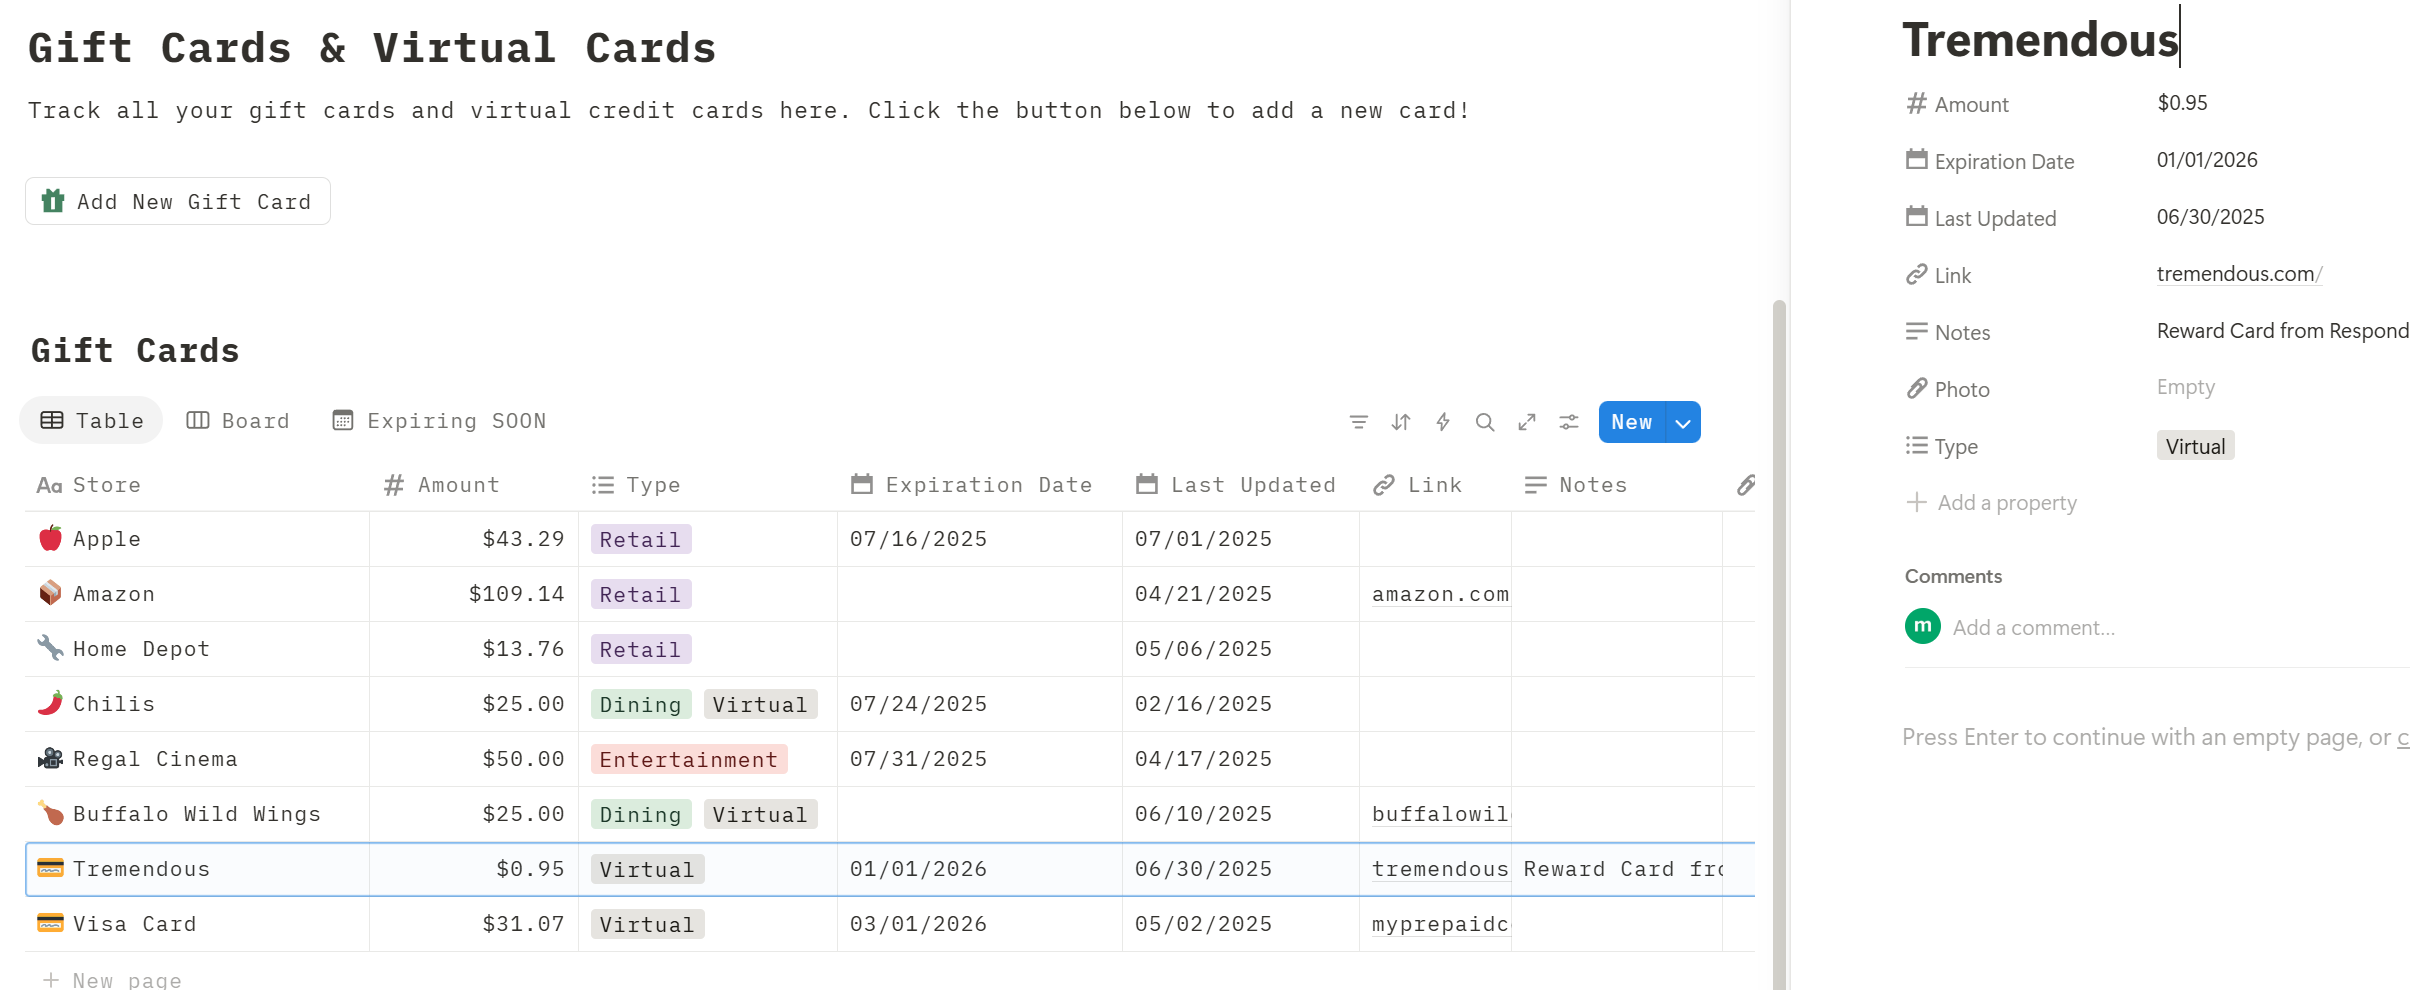2410x990 pixels.
Task: Click the Retail tag in Apple row
Action: 640,539
